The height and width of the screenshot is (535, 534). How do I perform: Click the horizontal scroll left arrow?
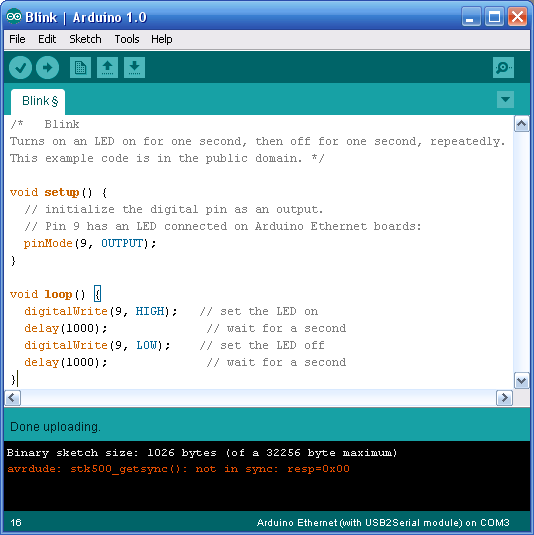pos(12,398)
